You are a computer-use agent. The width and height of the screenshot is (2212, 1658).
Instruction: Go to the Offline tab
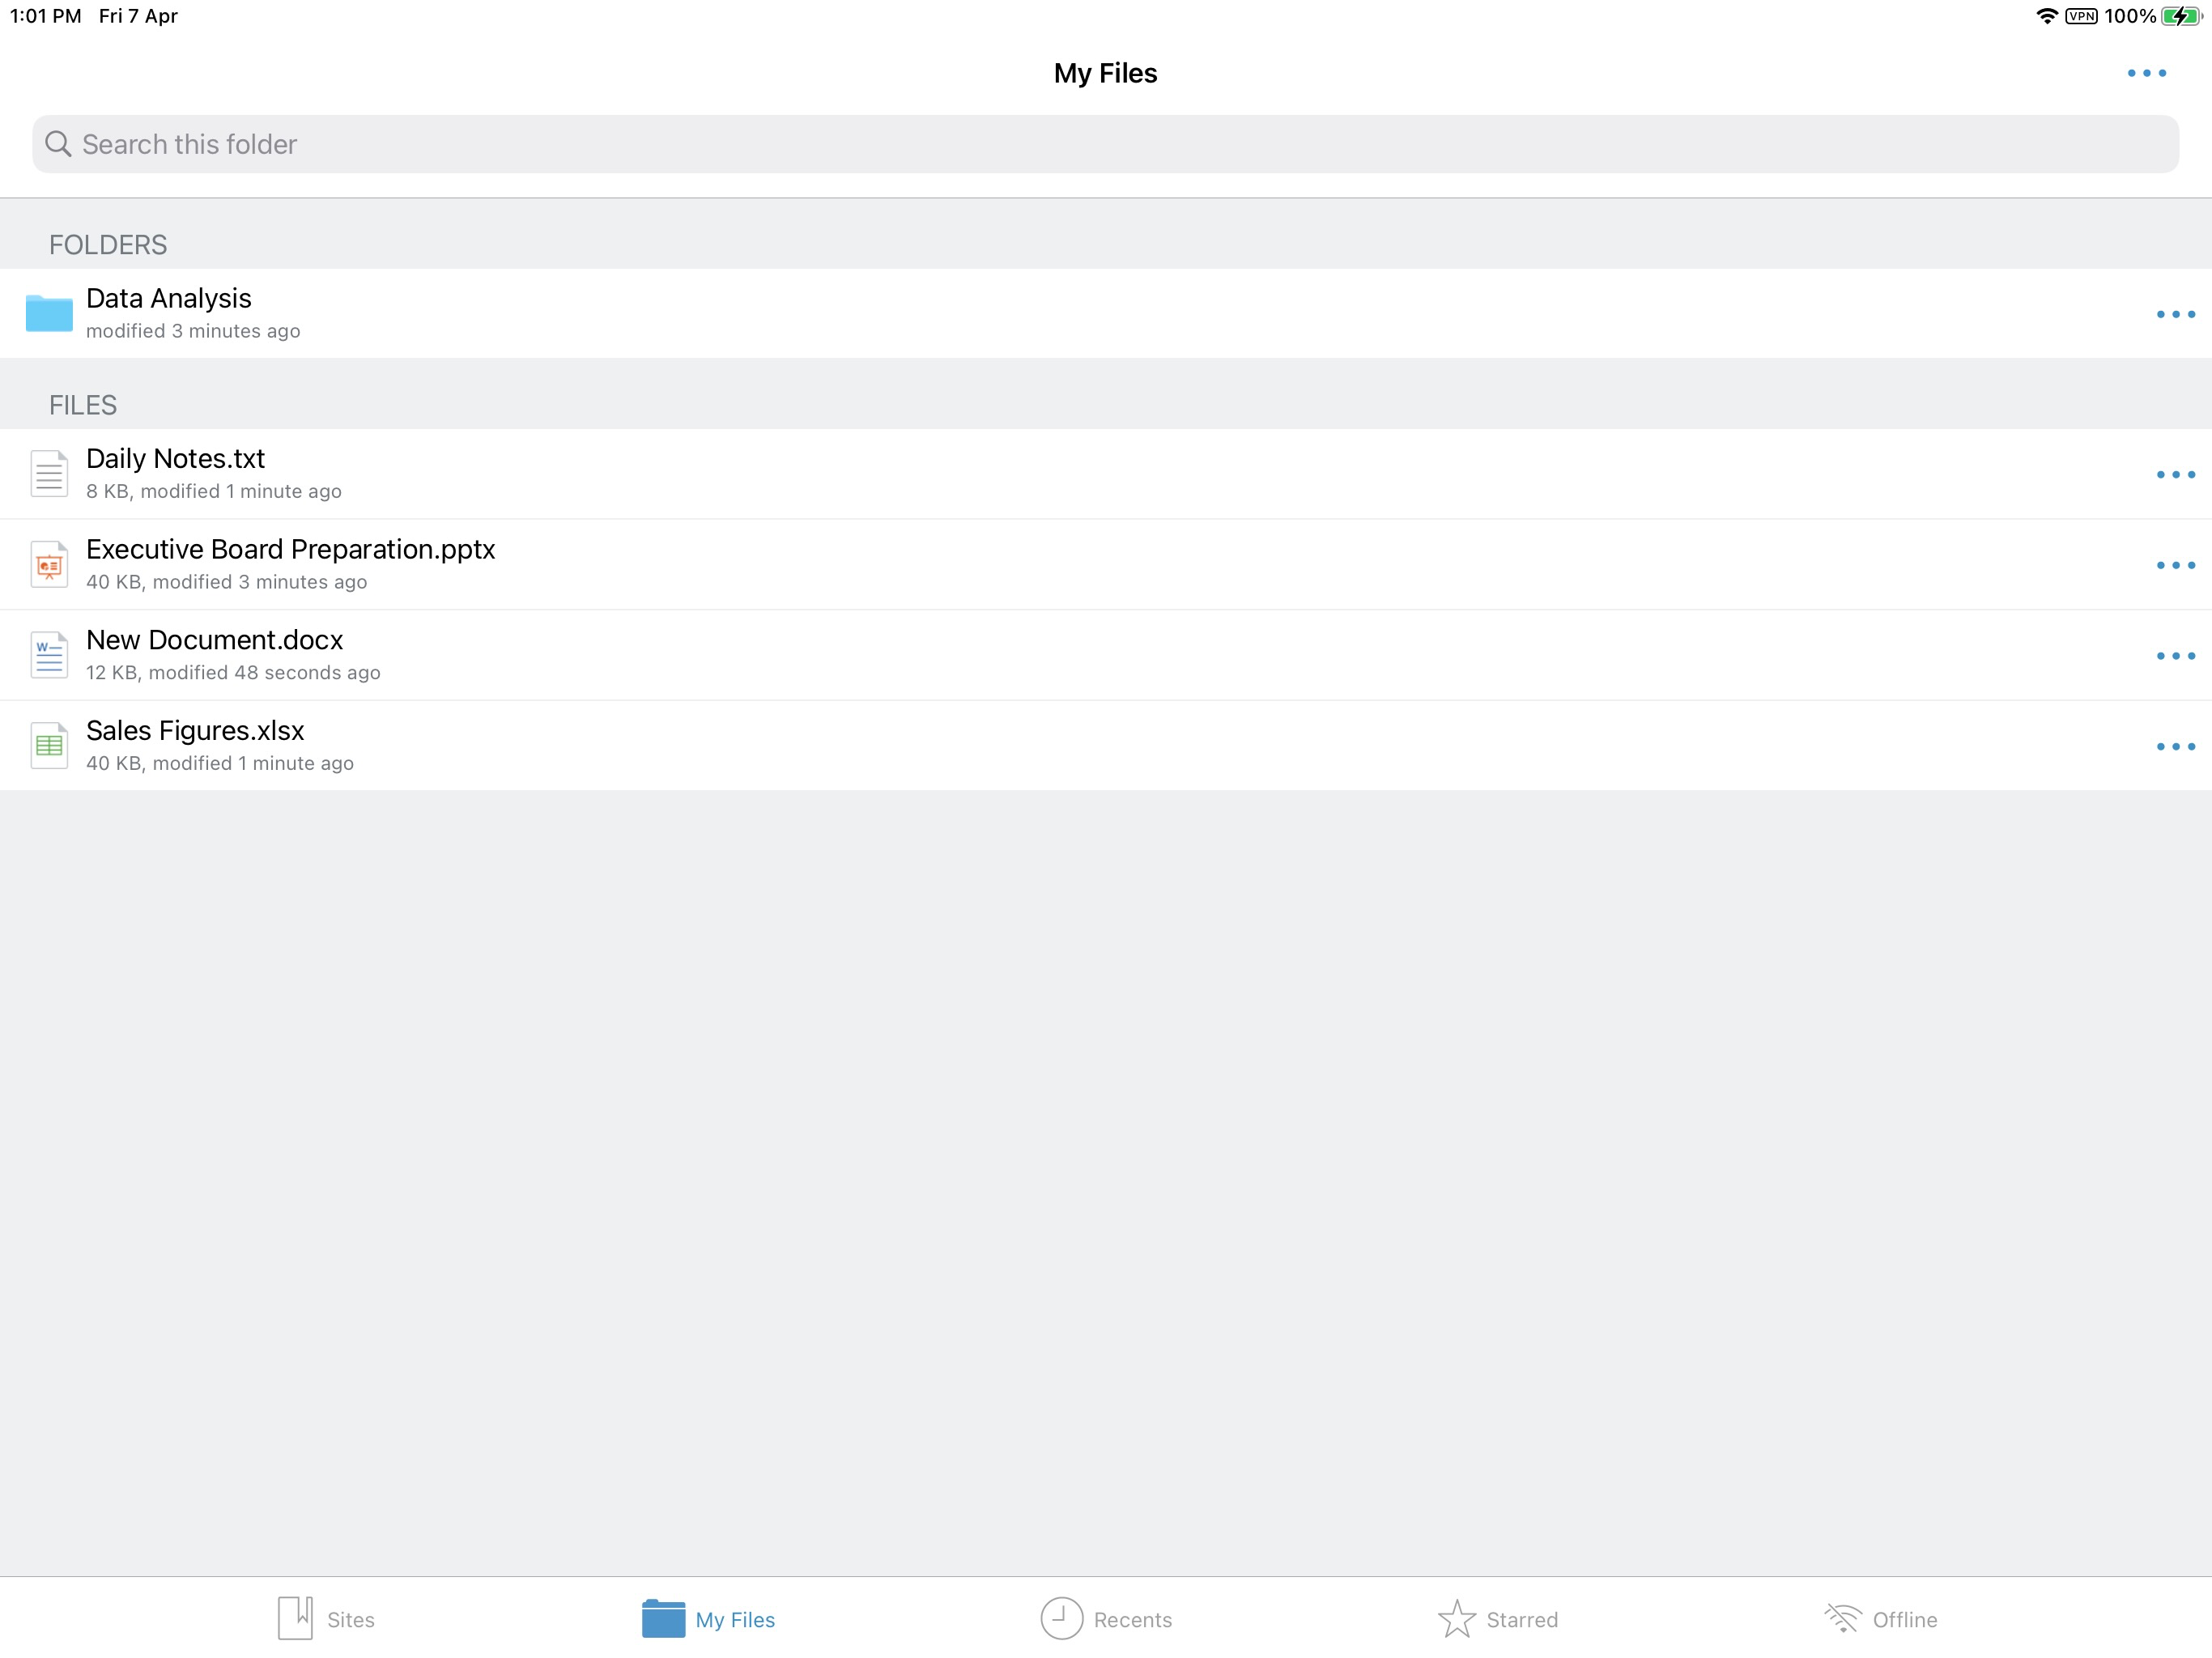tap(1880, 1619)
